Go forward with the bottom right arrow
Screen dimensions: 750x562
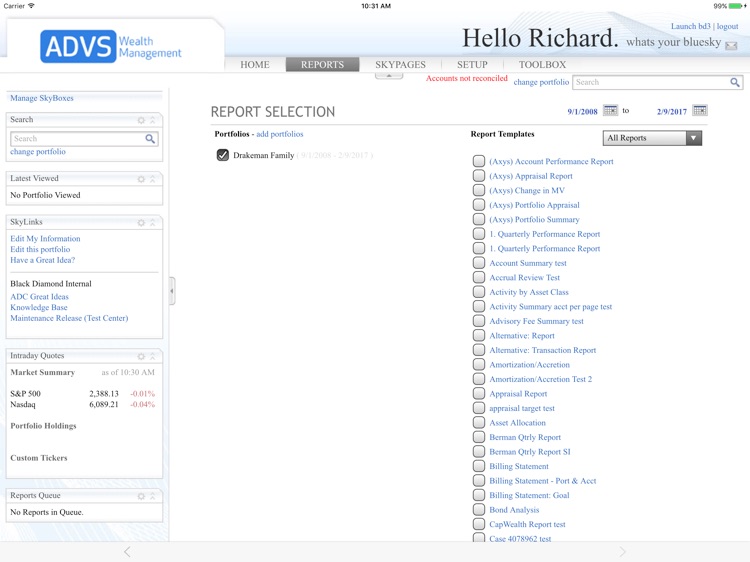coord(622,551)
